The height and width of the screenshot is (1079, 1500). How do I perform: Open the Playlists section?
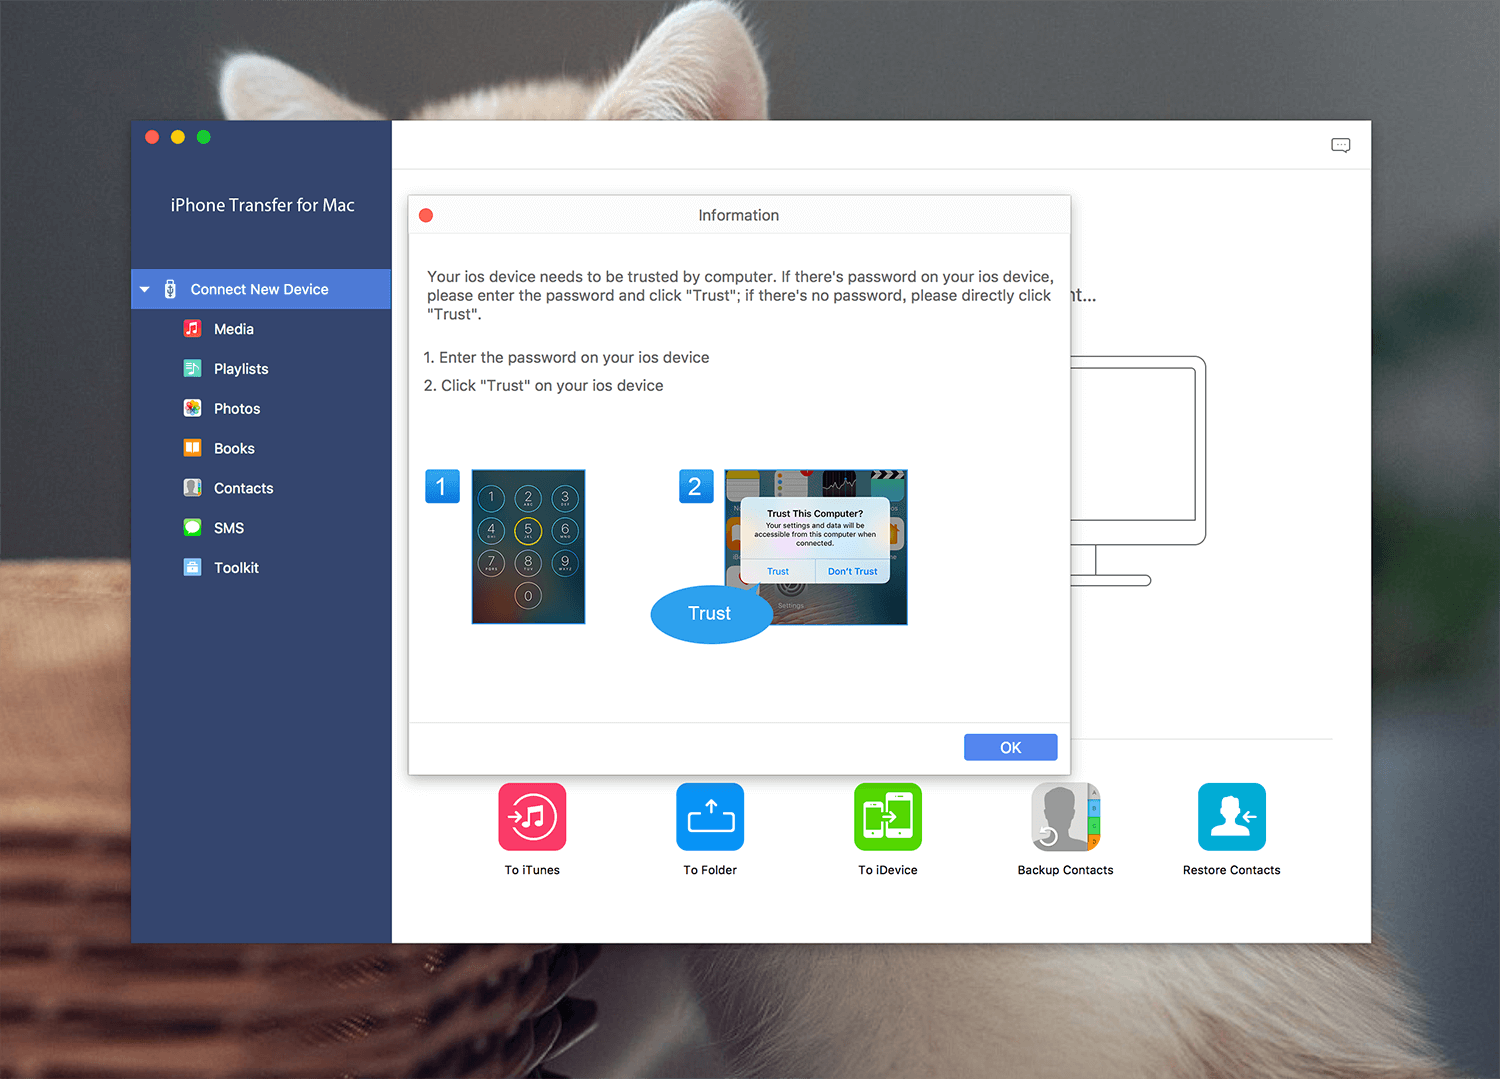click(241, 369)
